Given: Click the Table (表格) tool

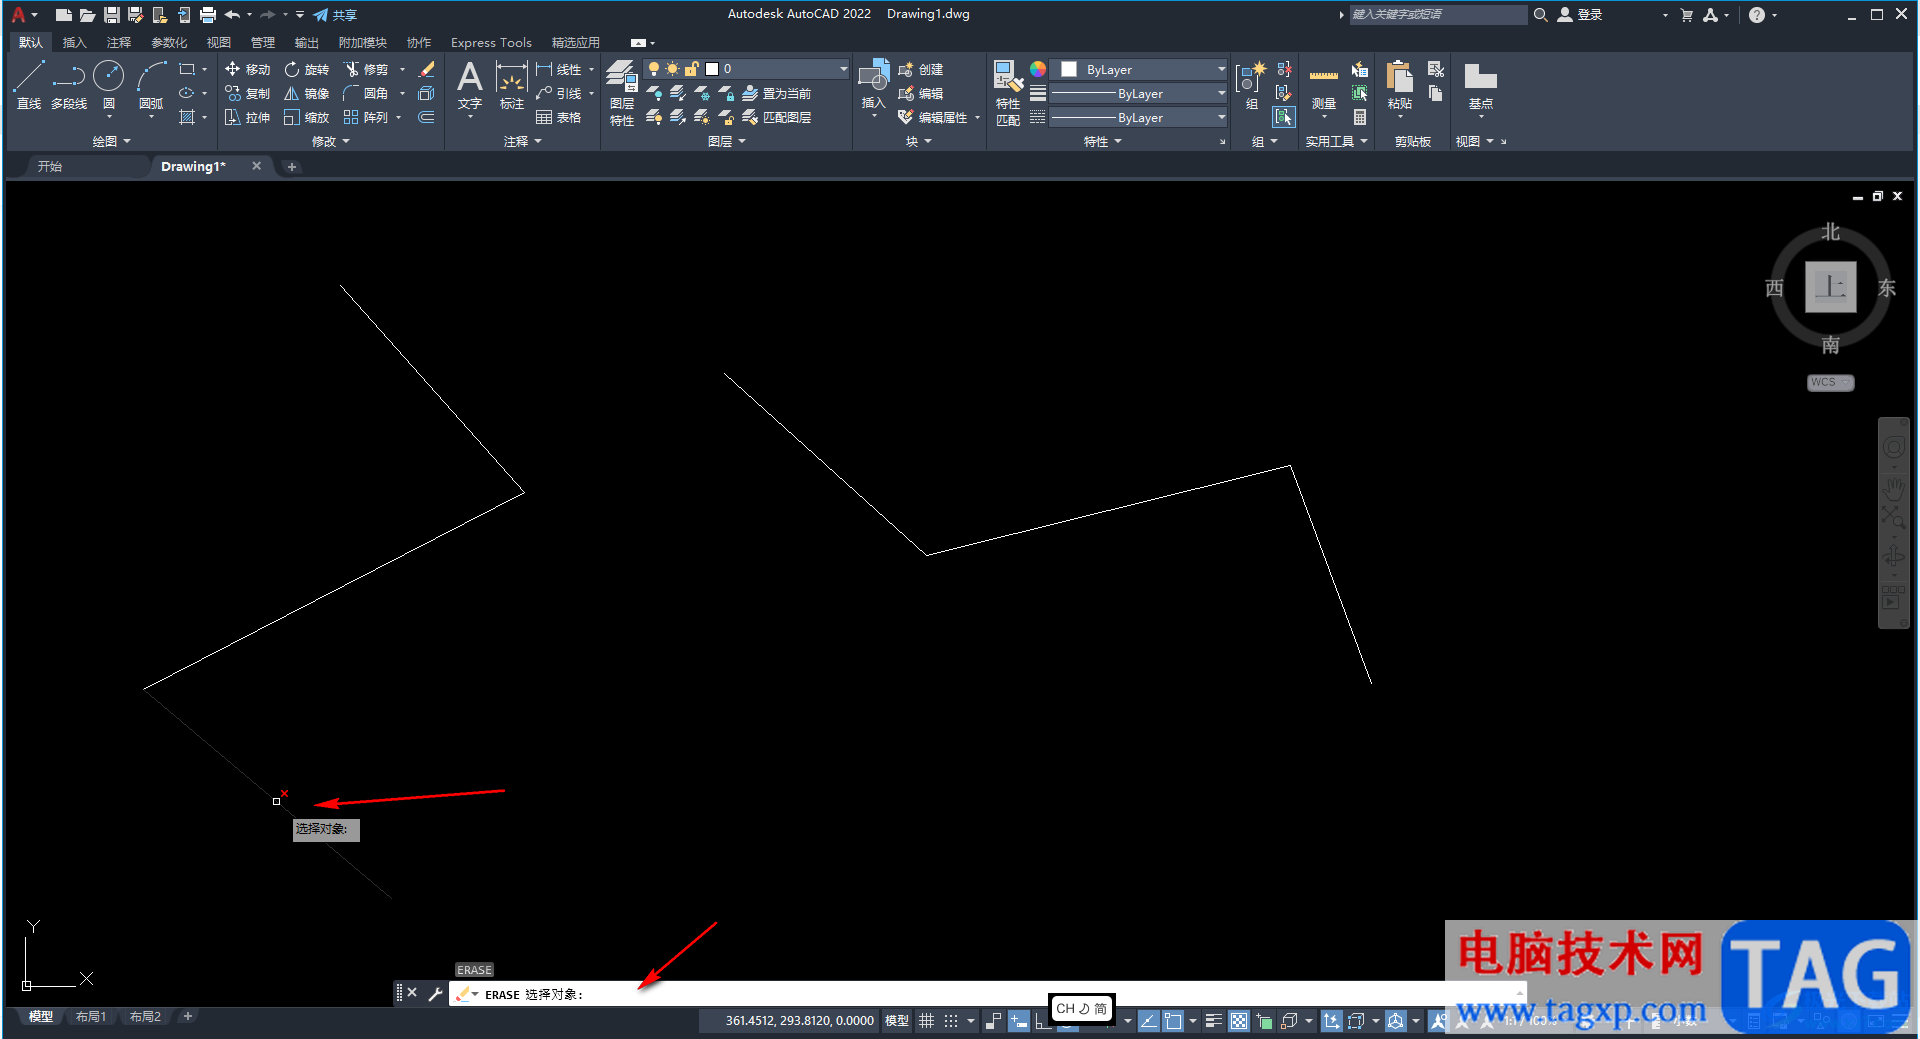Looking at the screenshot, I should coord(558,117).
